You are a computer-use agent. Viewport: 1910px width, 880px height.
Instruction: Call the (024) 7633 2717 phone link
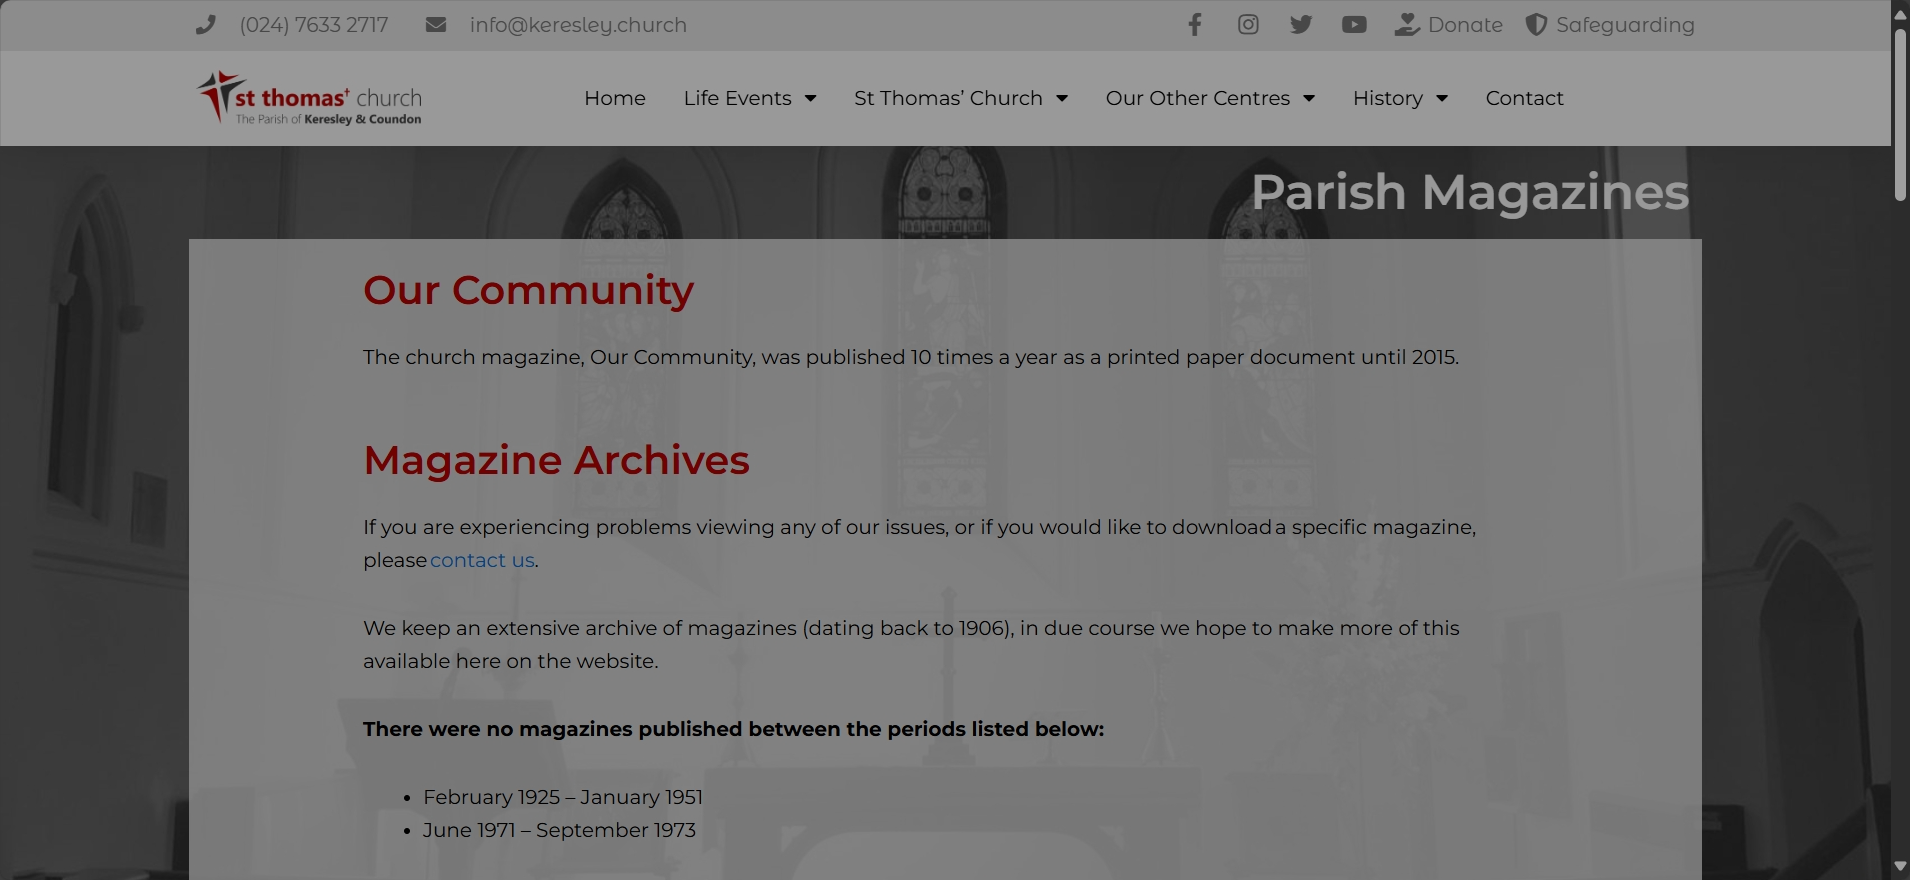[314, 25]
